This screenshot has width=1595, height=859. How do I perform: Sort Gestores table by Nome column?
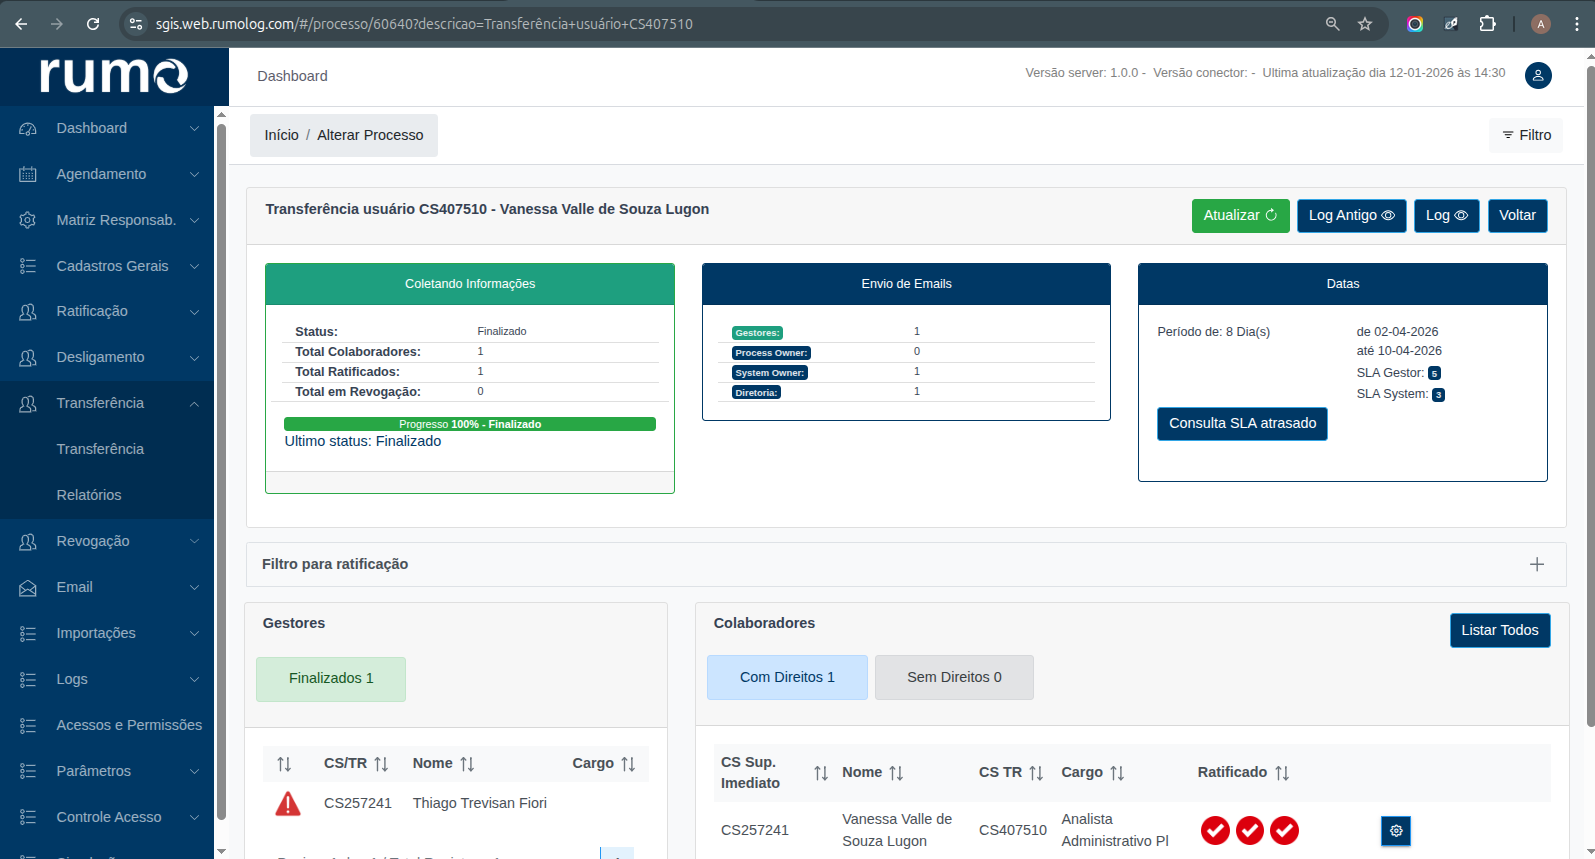(467, 765)
